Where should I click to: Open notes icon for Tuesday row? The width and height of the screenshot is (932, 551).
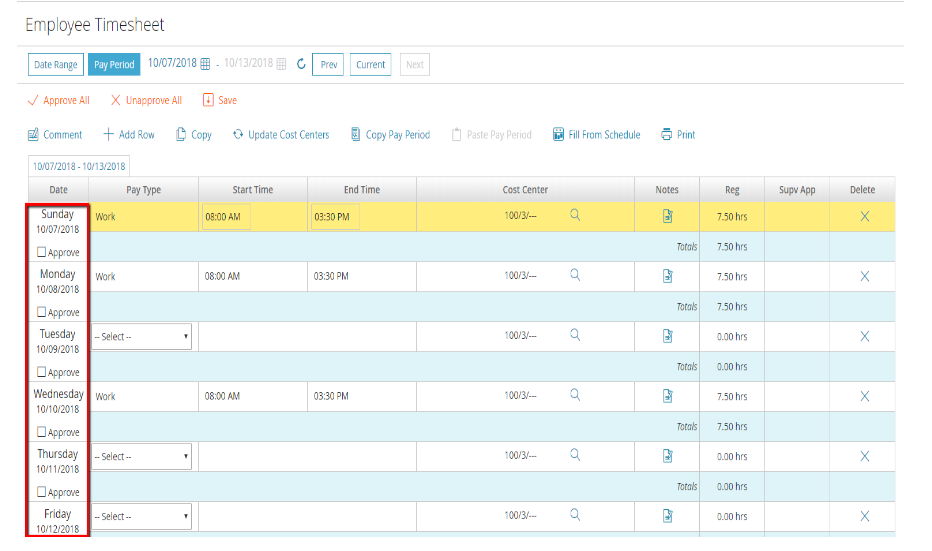point(667,336)
